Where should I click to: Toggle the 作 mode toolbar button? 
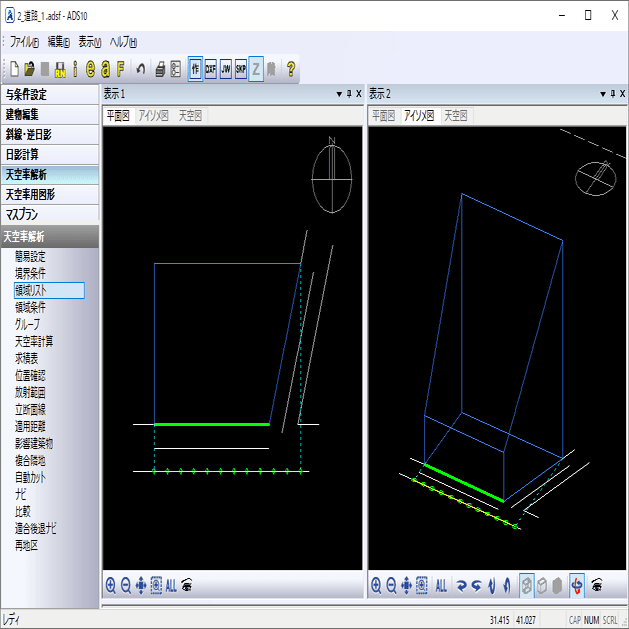(x=195, y=69)
